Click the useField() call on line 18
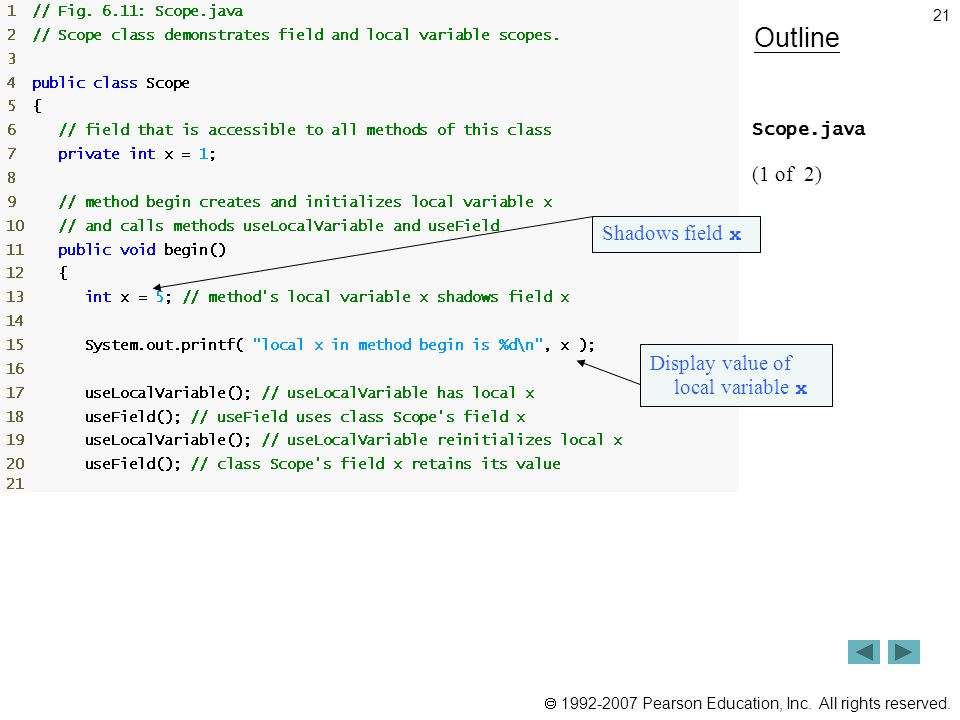Image resolution: width=960 pixels, height=720 pixels. (x=133, y=416)
